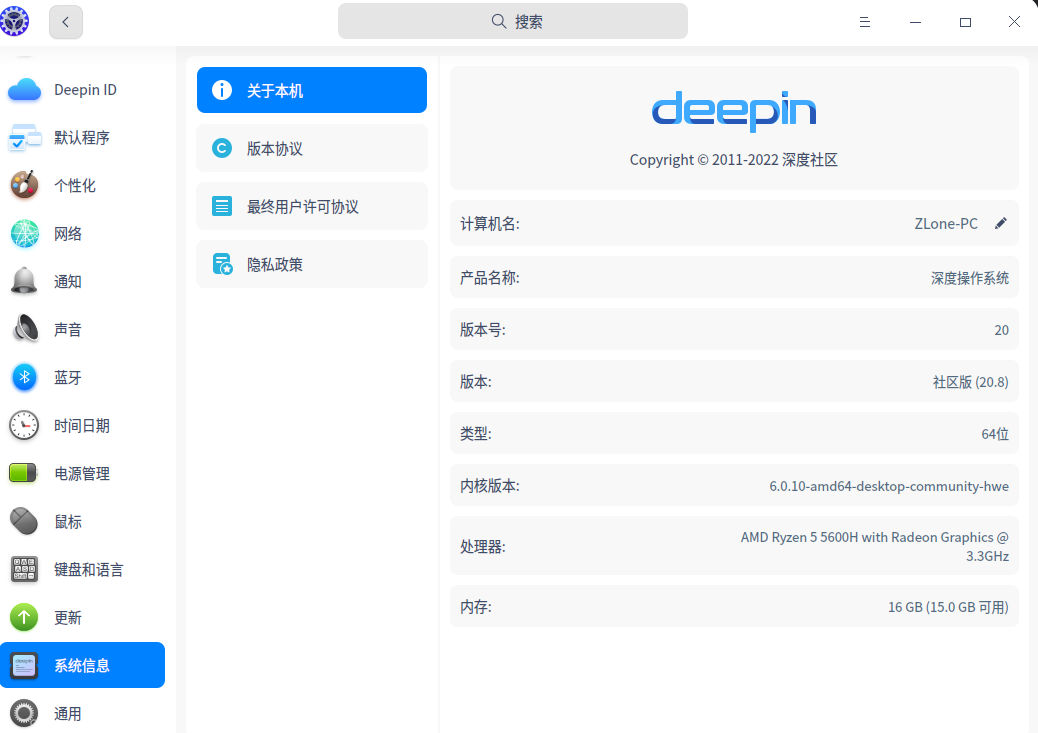Minimize the control center window
This screenshot has width=1038, height=733.
pos(915,22)
